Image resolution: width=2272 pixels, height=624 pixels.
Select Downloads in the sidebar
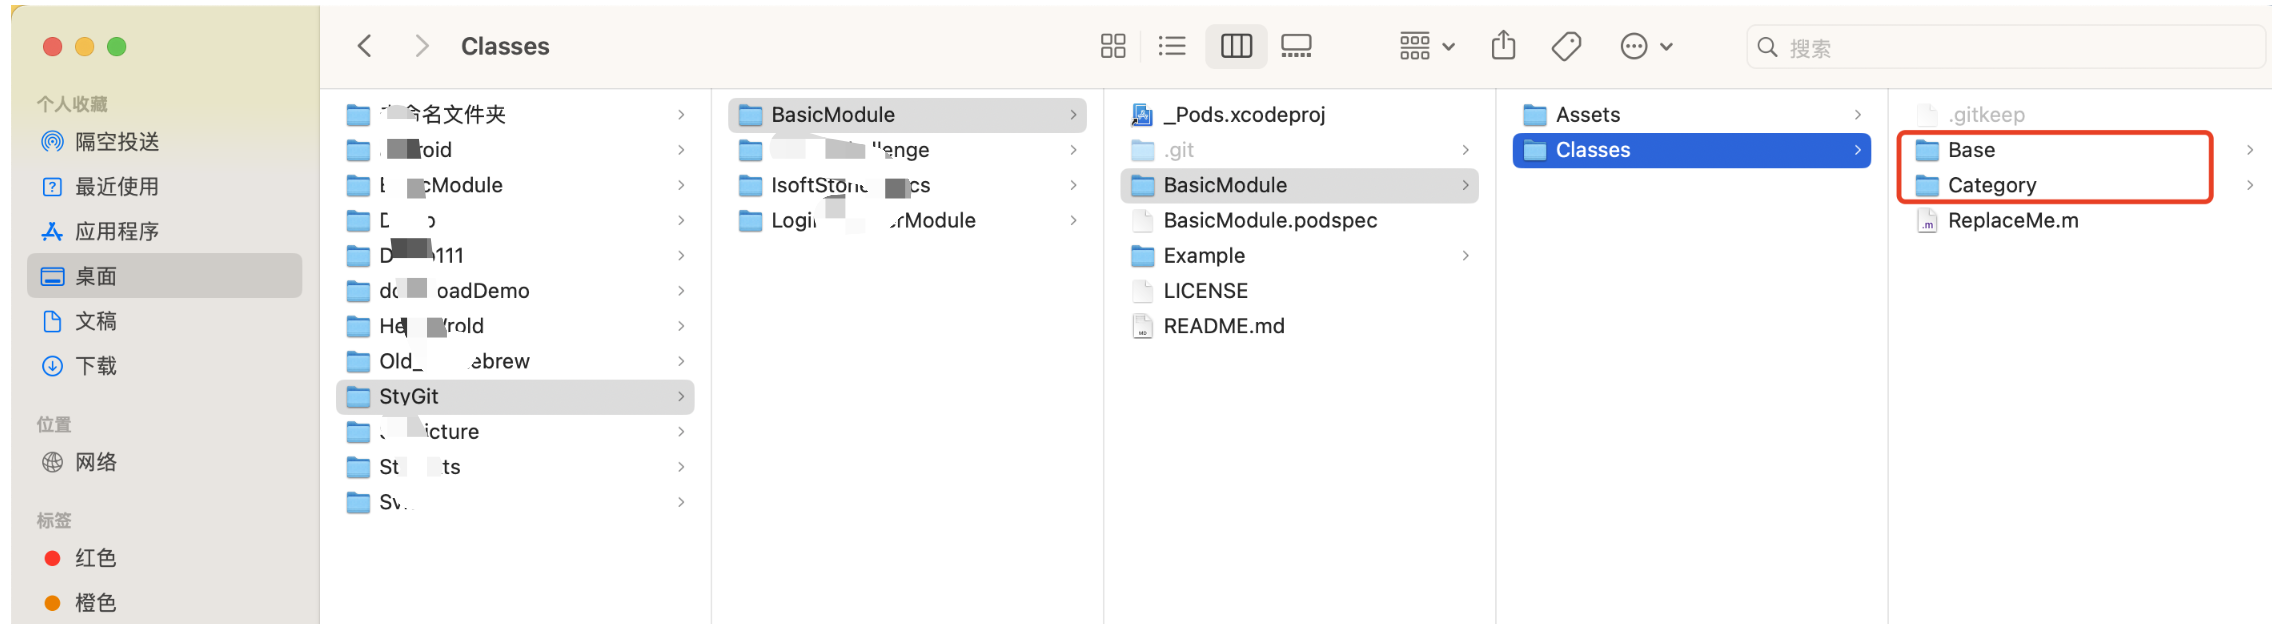click(96, 366)
